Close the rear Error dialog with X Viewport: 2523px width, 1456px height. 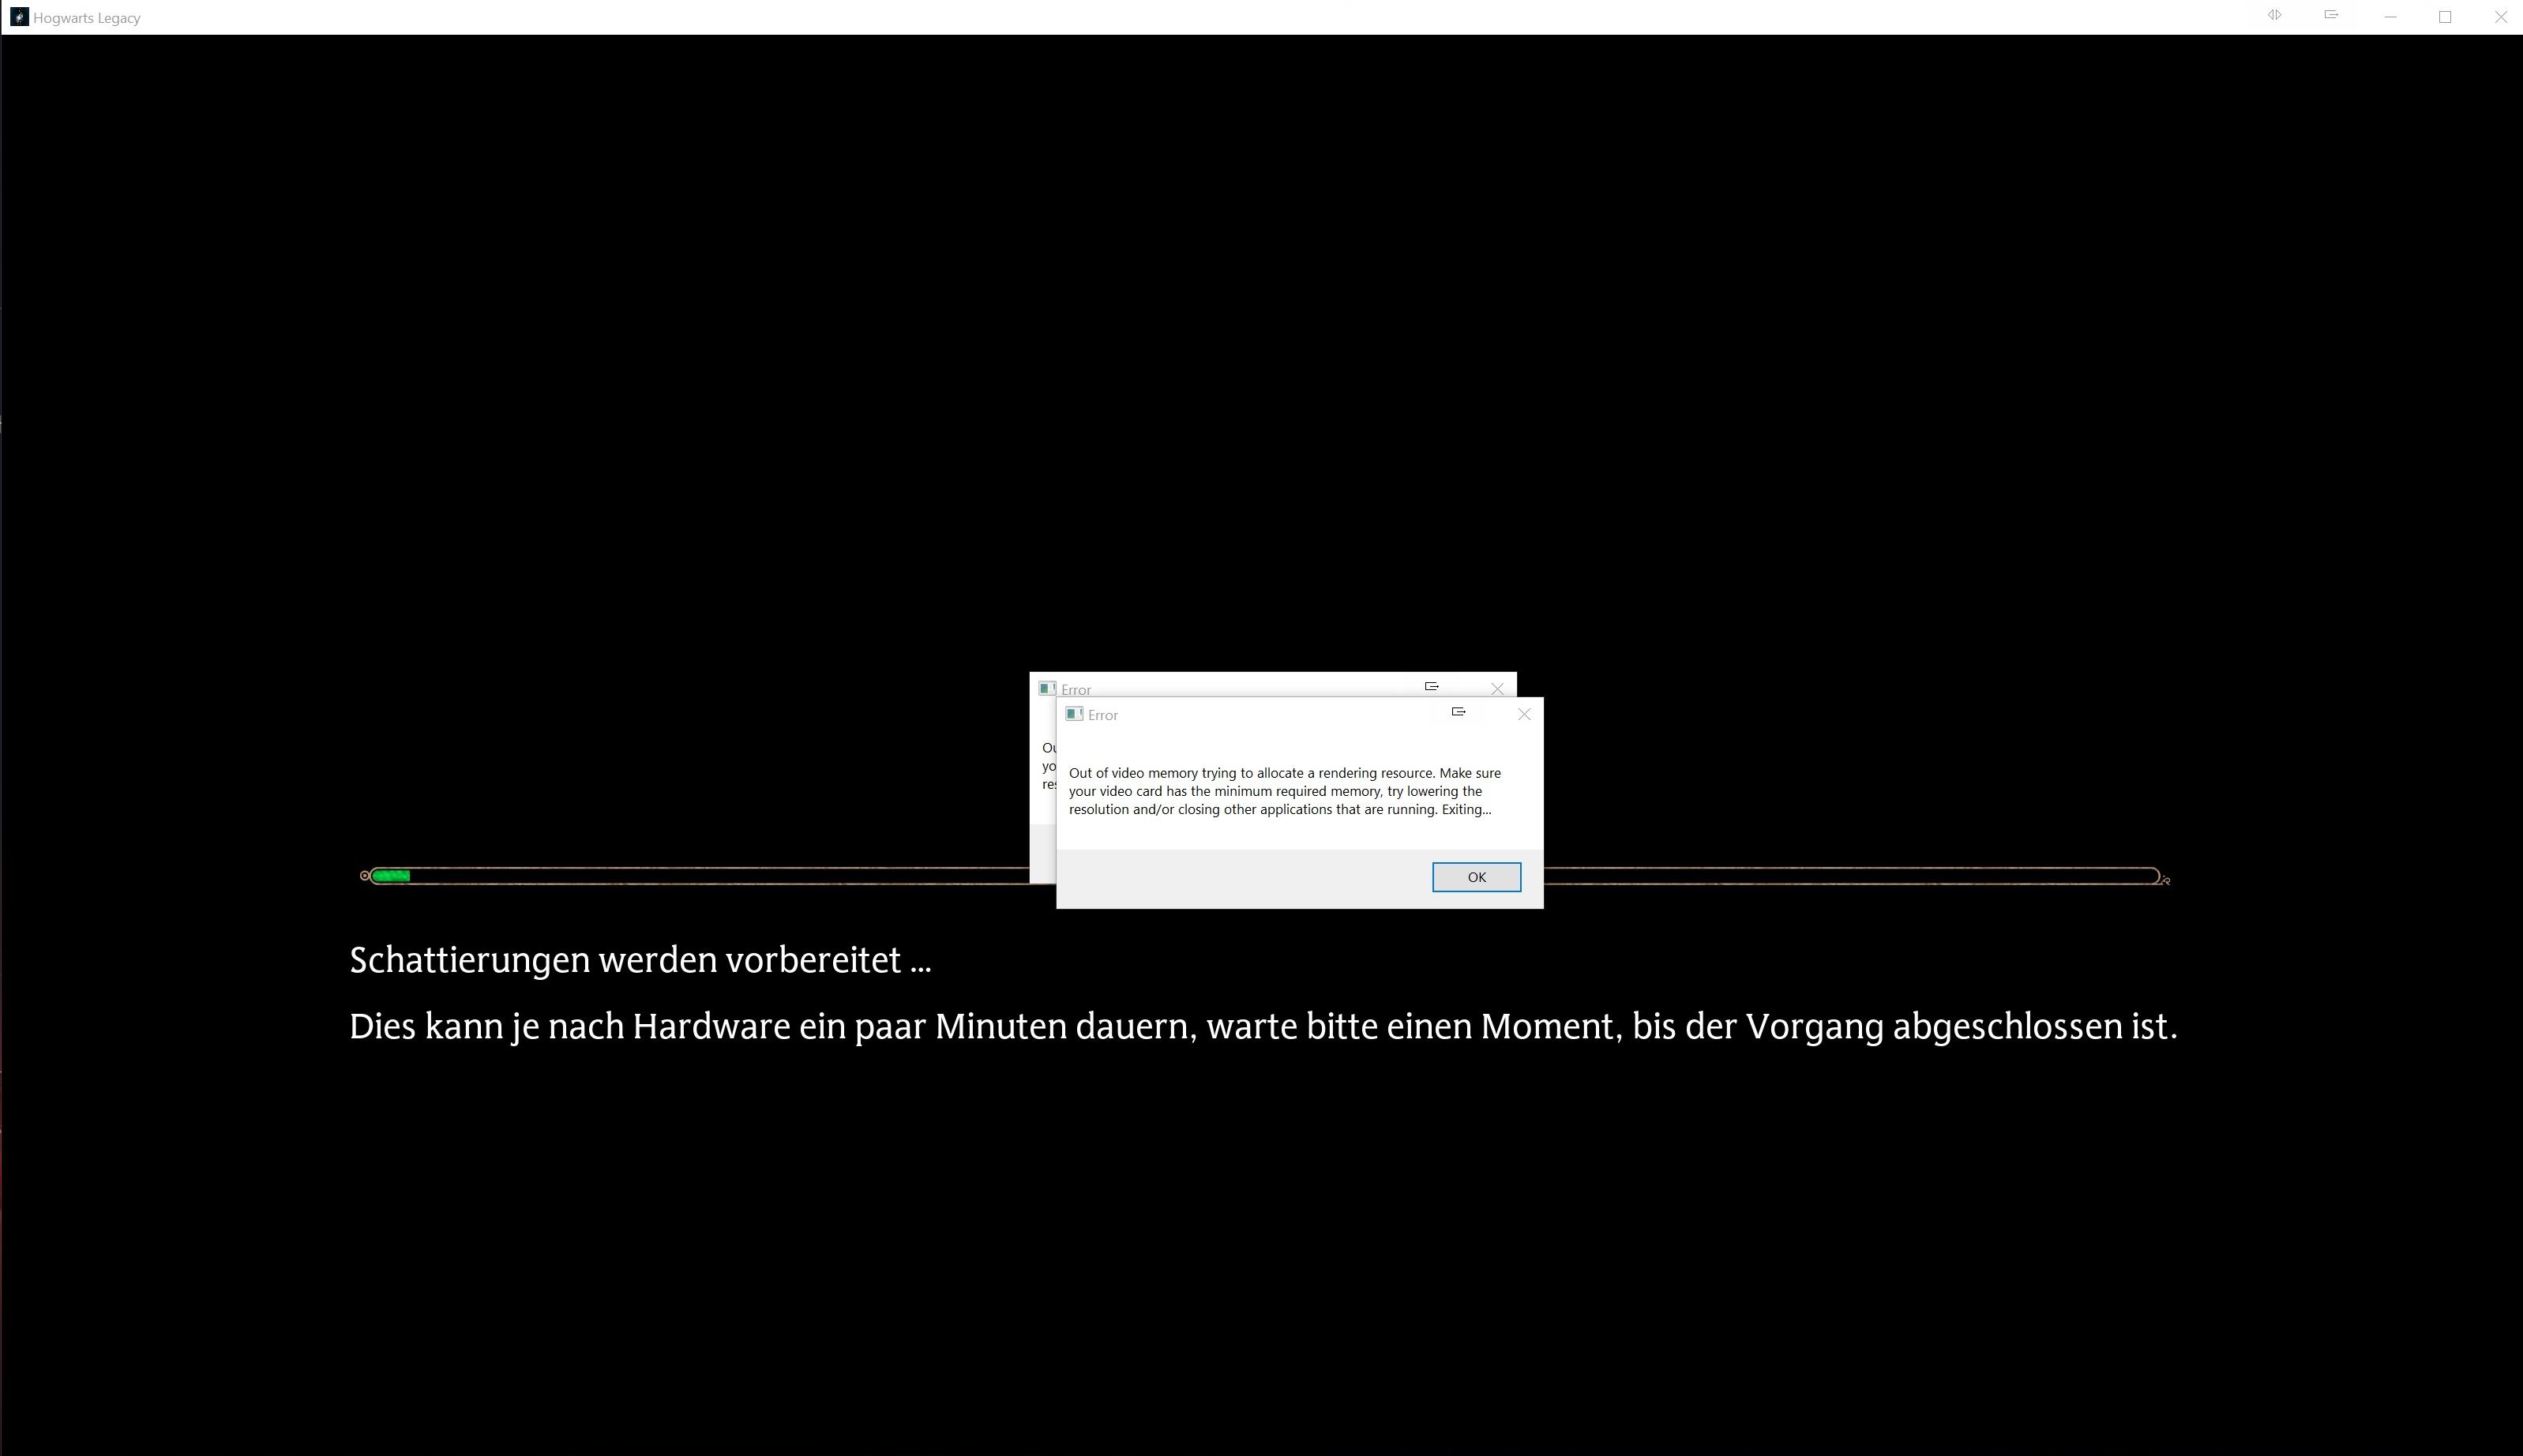(1497, 688)
